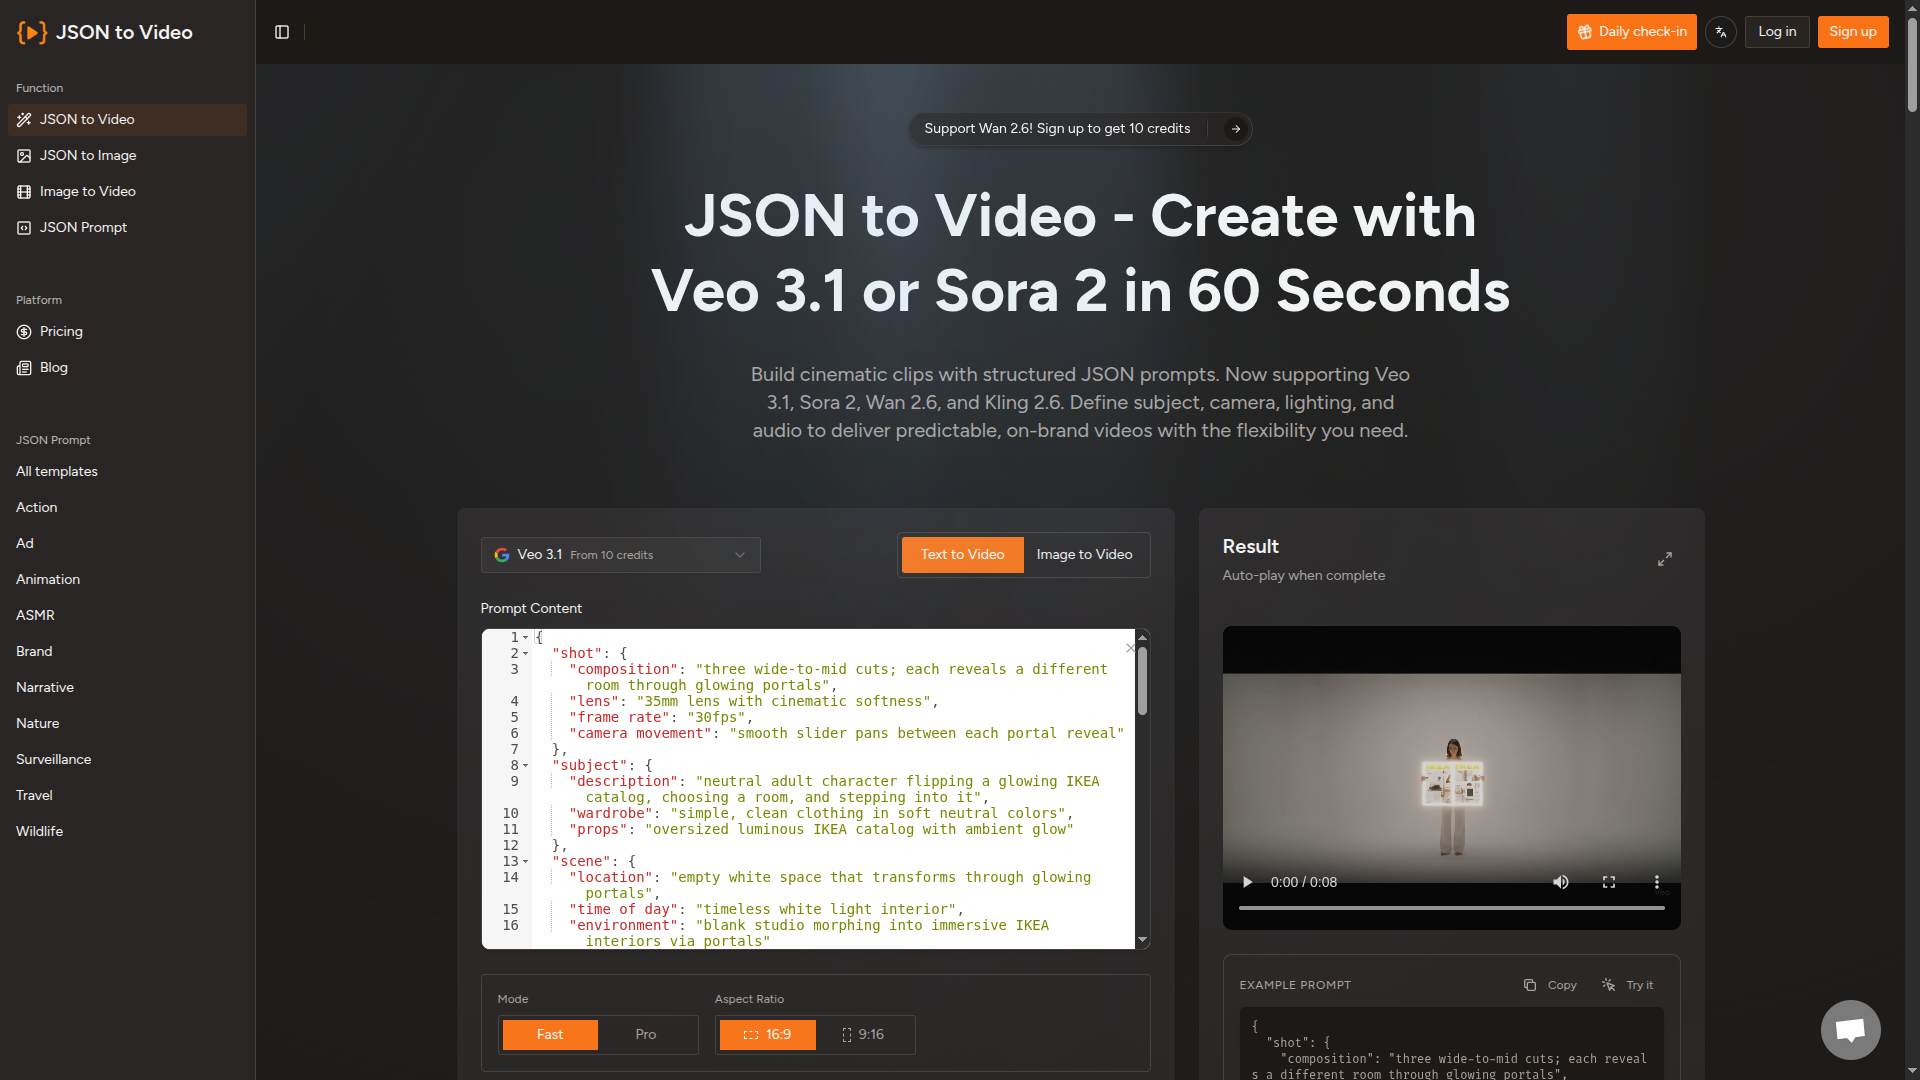Toggle the sidebar collapse icon
This screenshot has height=1080, width=1920.
click(282, 32)
